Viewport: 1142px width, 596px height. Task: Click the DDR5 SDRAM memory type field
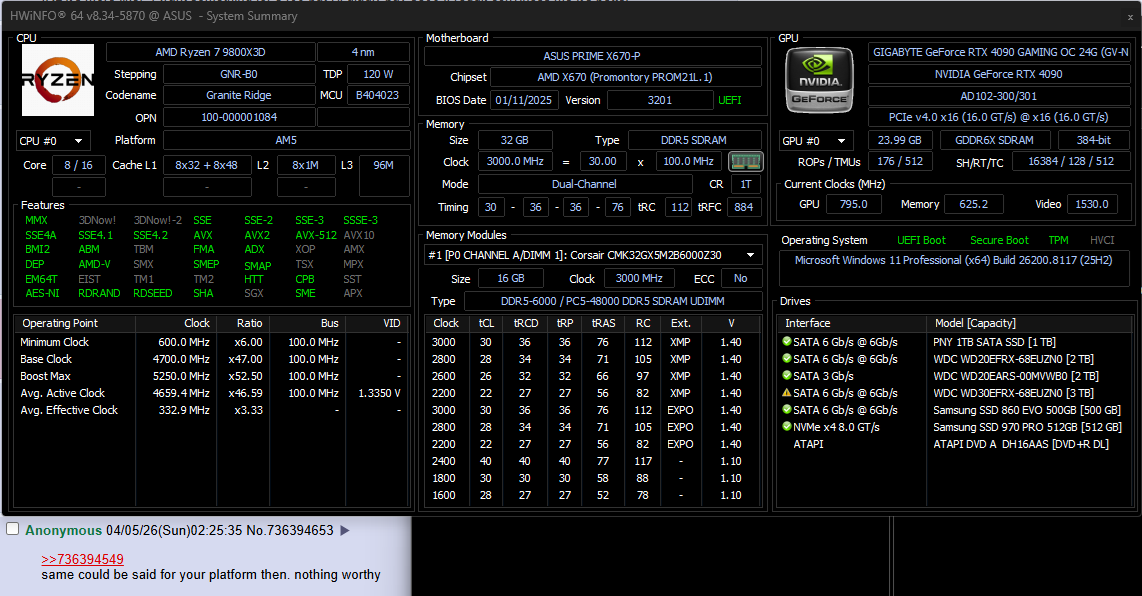pyautogui.click(x=694, y=140)
